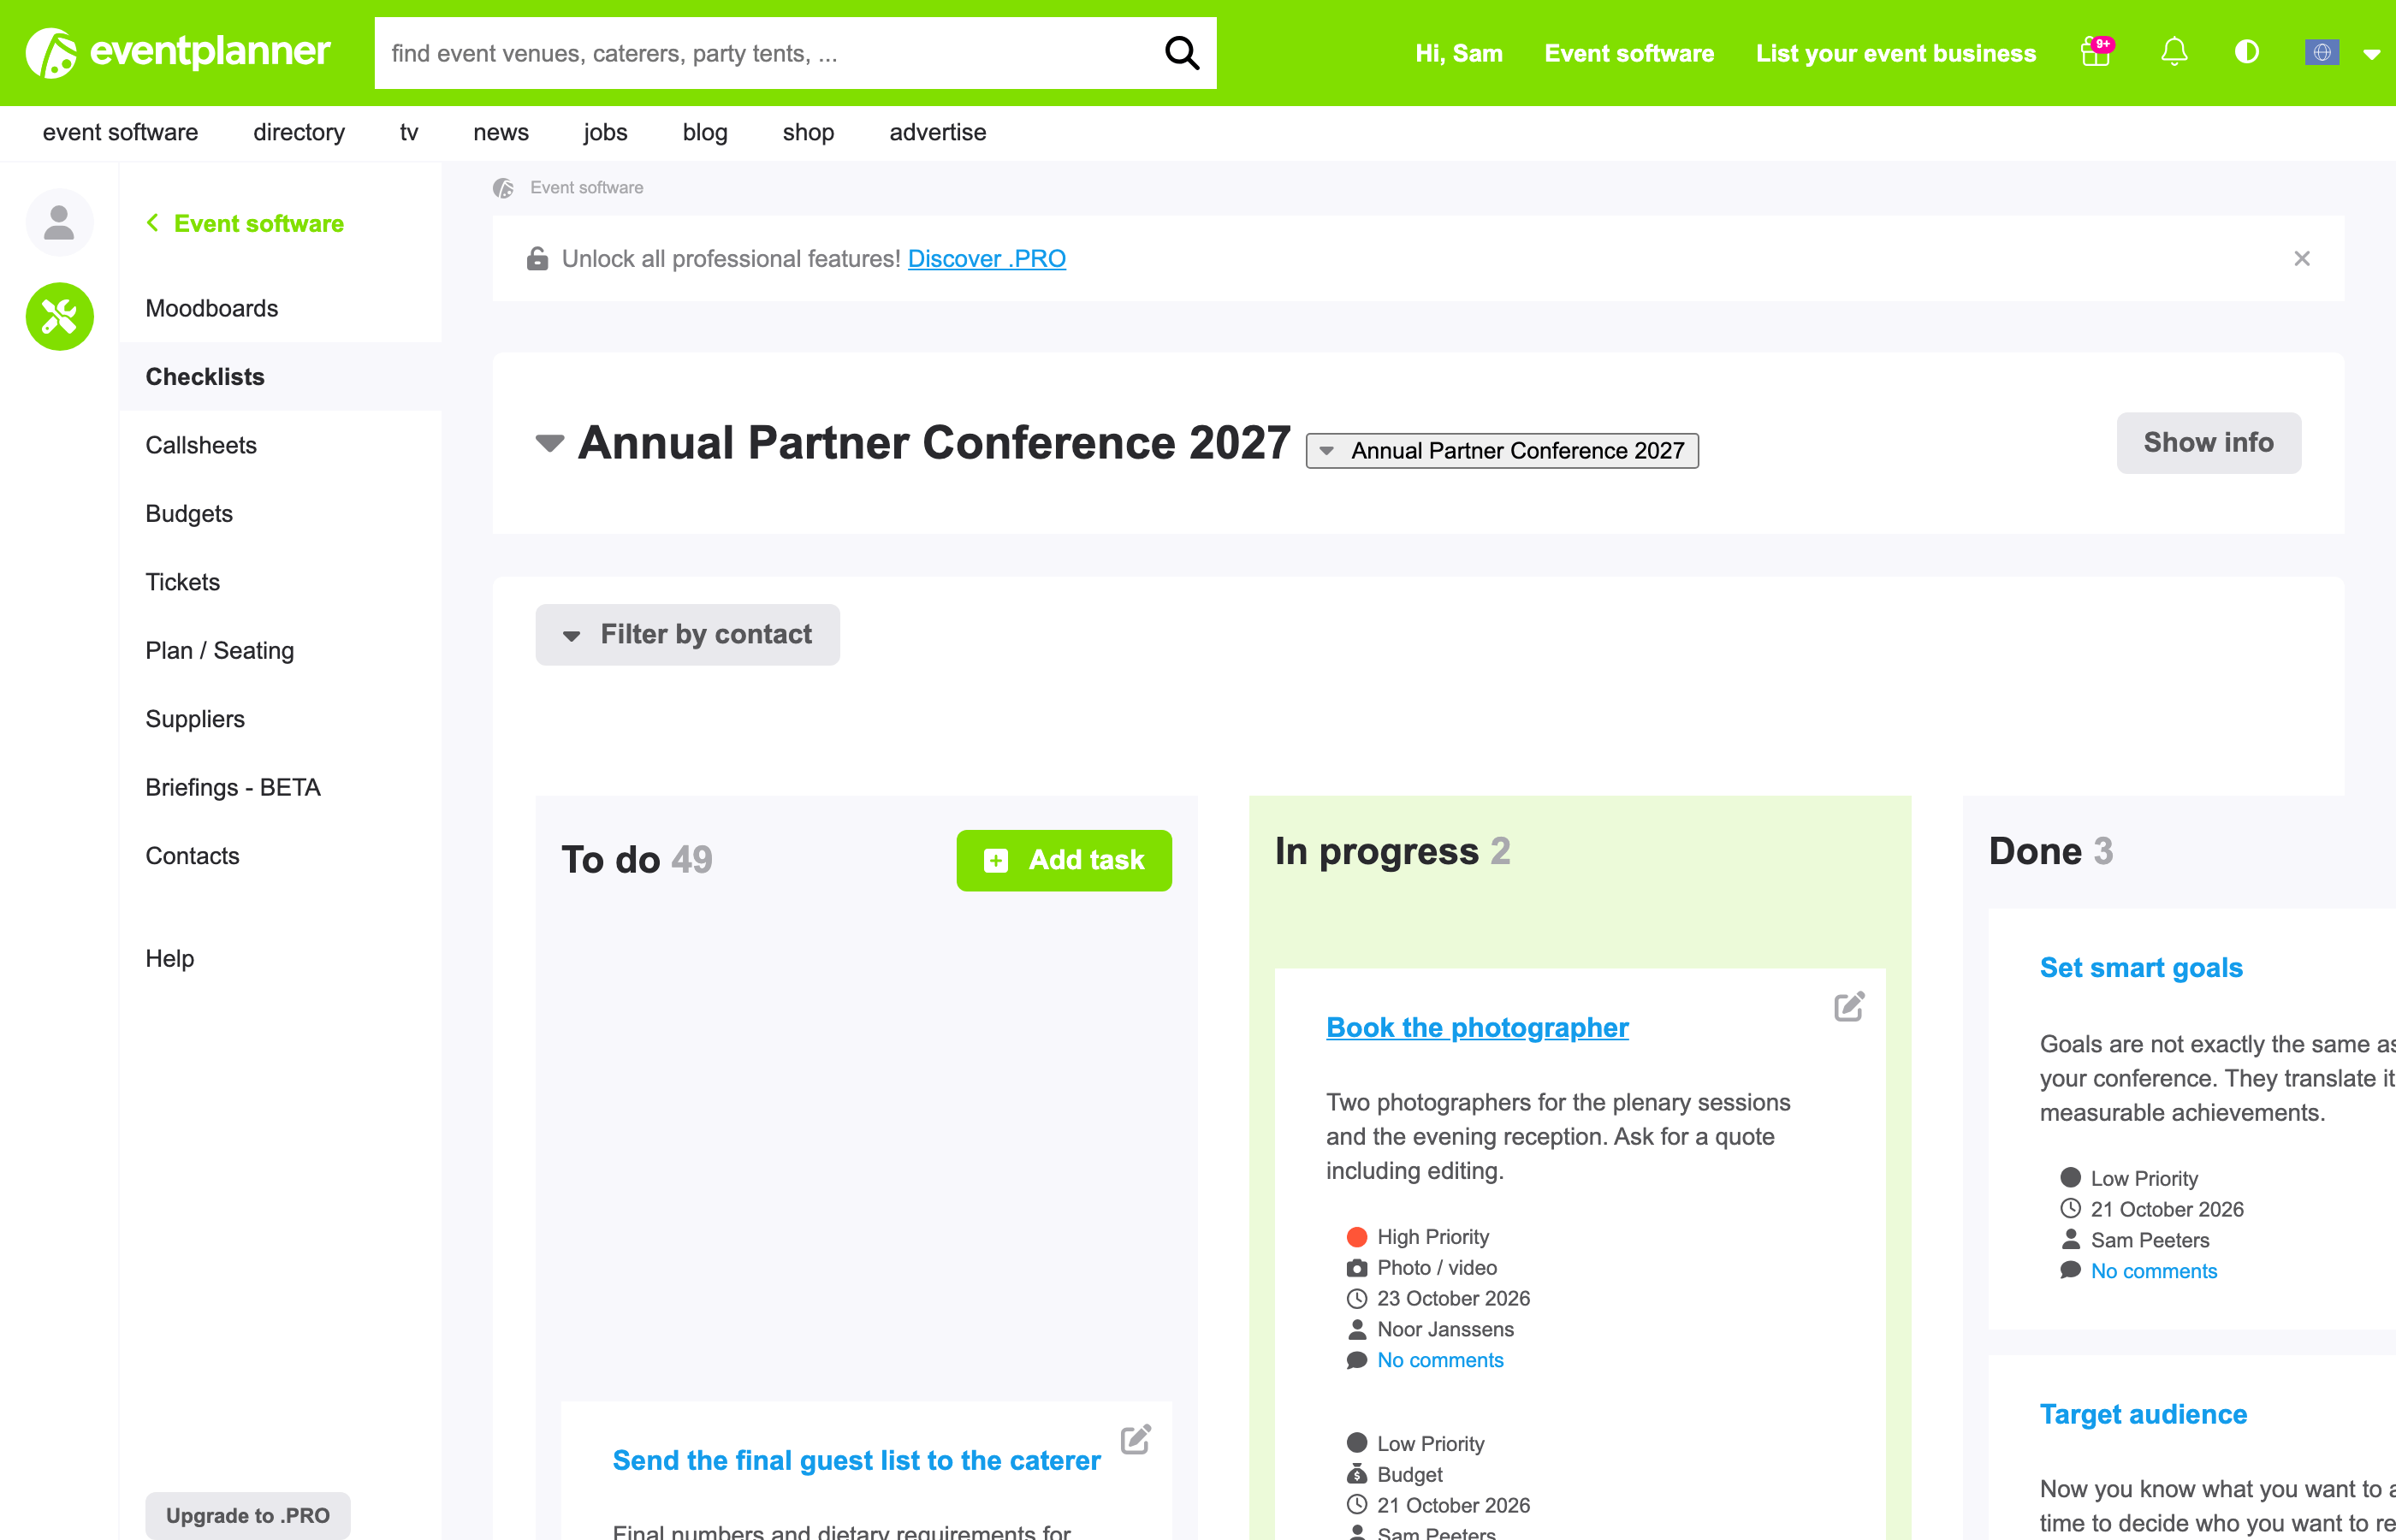The image size is (2396, 1540).
Task: Go to Plan / Seating section
Action: coord(220,651)
